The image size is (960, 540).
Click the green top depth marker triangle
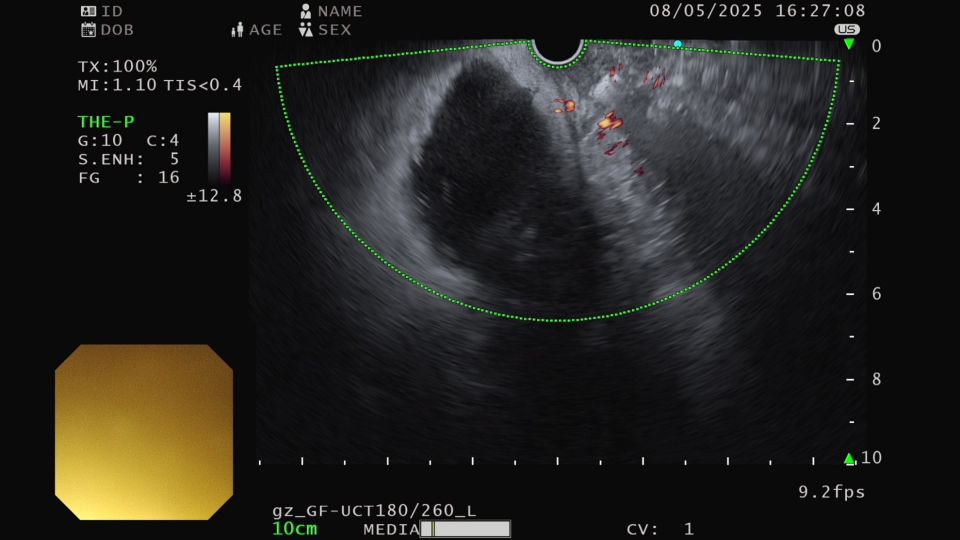point(849,44)
